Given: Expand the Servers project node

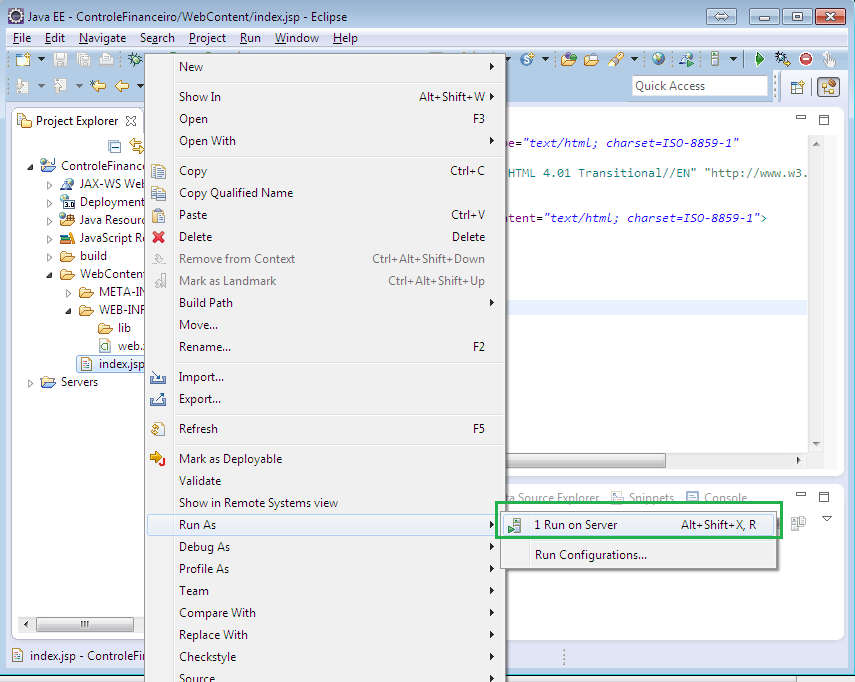Looking at the screenshot, I should point(30,383).
